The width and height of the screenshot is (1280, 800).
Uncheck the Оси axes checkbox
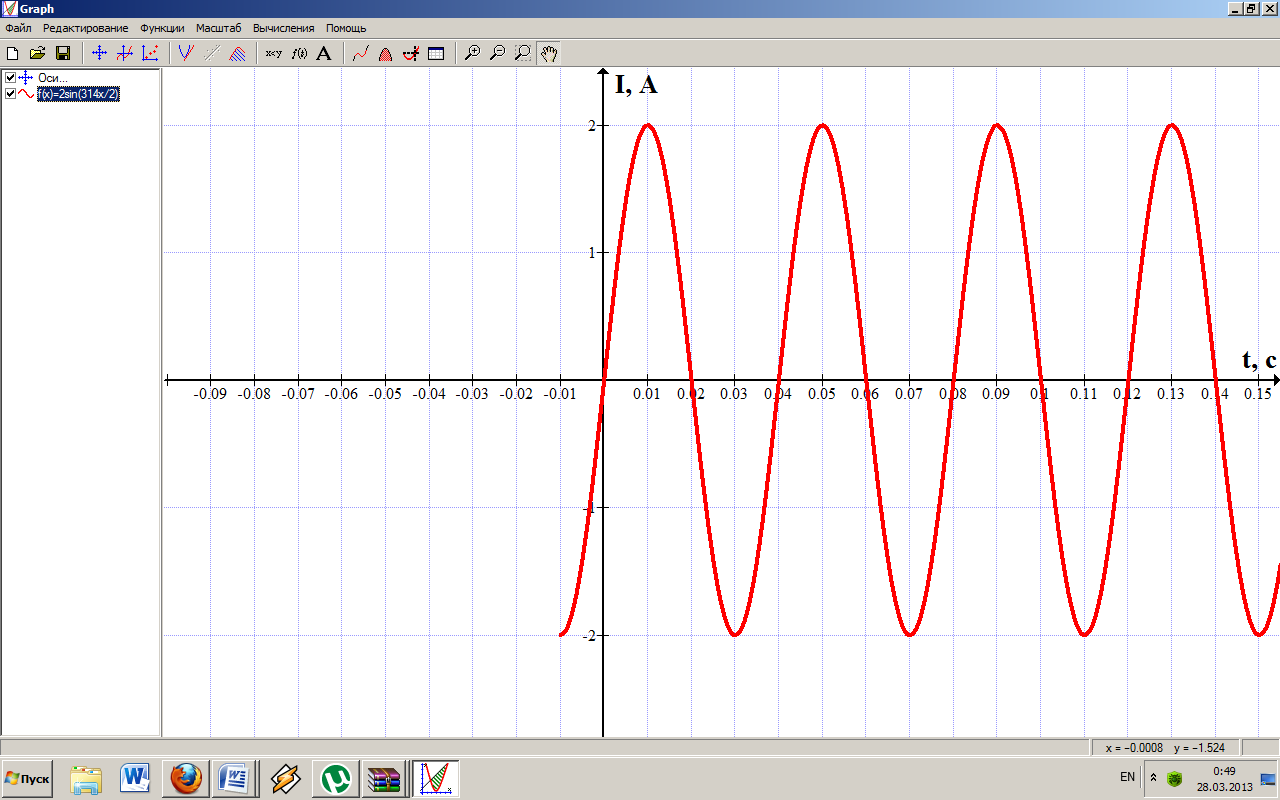click(x=10, y=78)
